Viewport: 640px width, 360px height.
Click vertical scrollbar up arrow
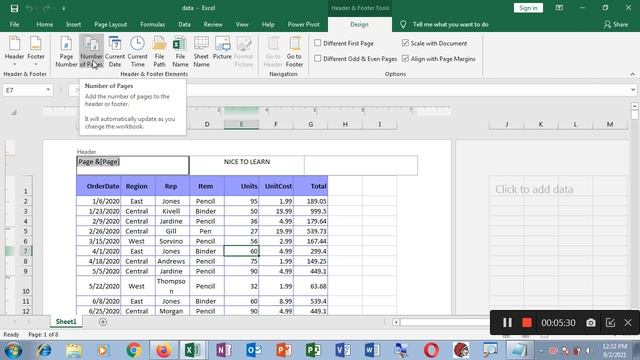(635, 106)
